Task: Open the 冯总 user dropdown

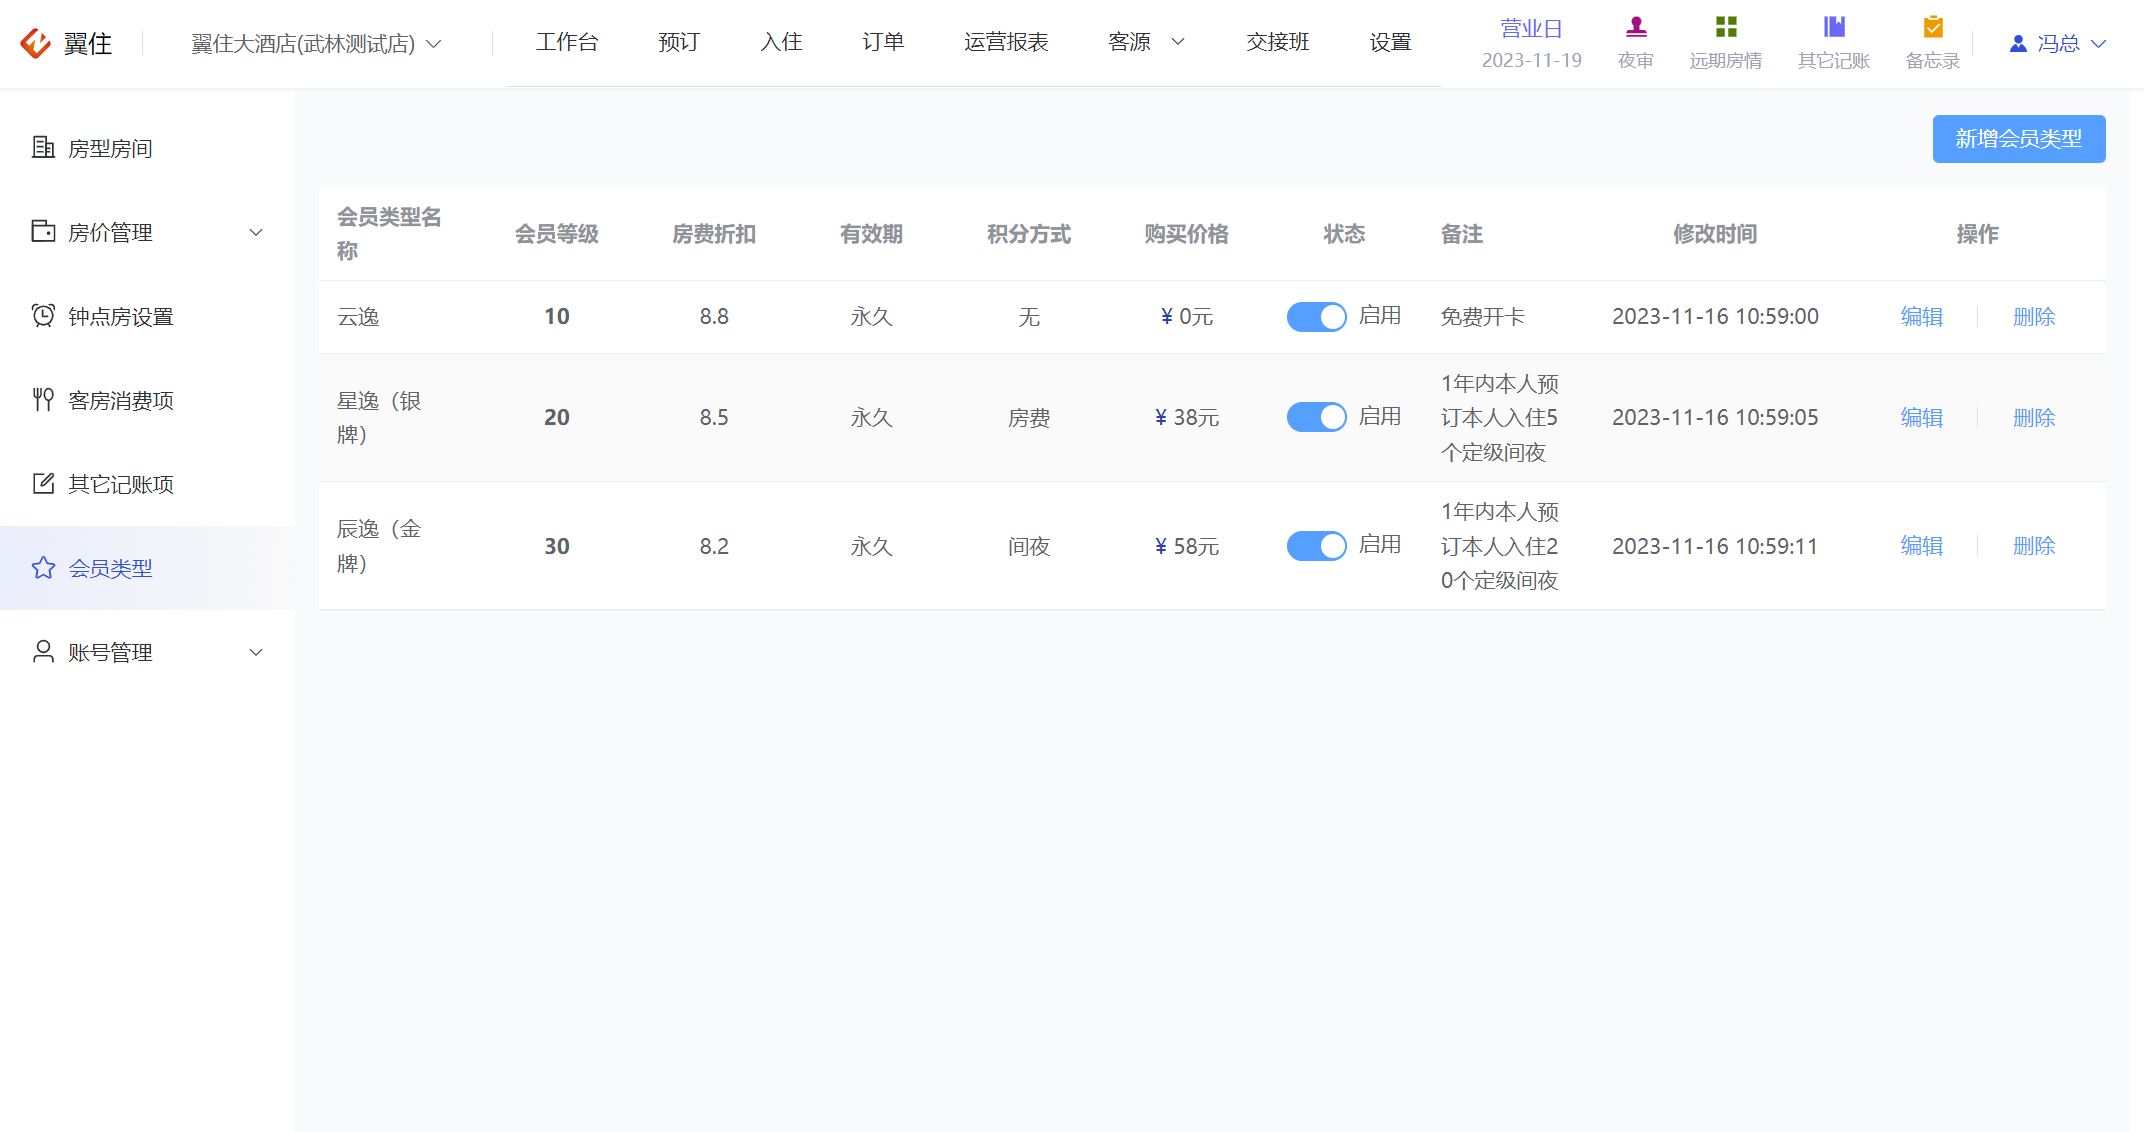Action: 2058,43
